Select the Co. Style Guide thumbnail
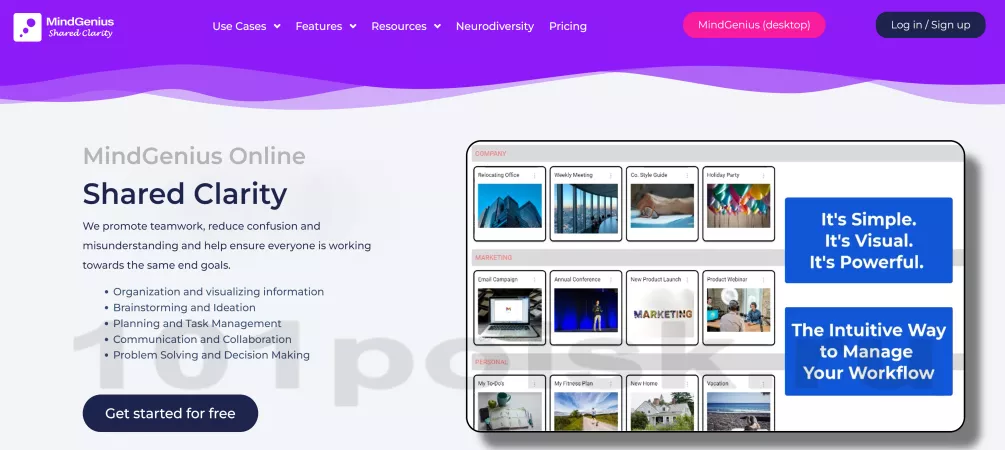The width and height of the screenshot is (1005, 450). 662,206
